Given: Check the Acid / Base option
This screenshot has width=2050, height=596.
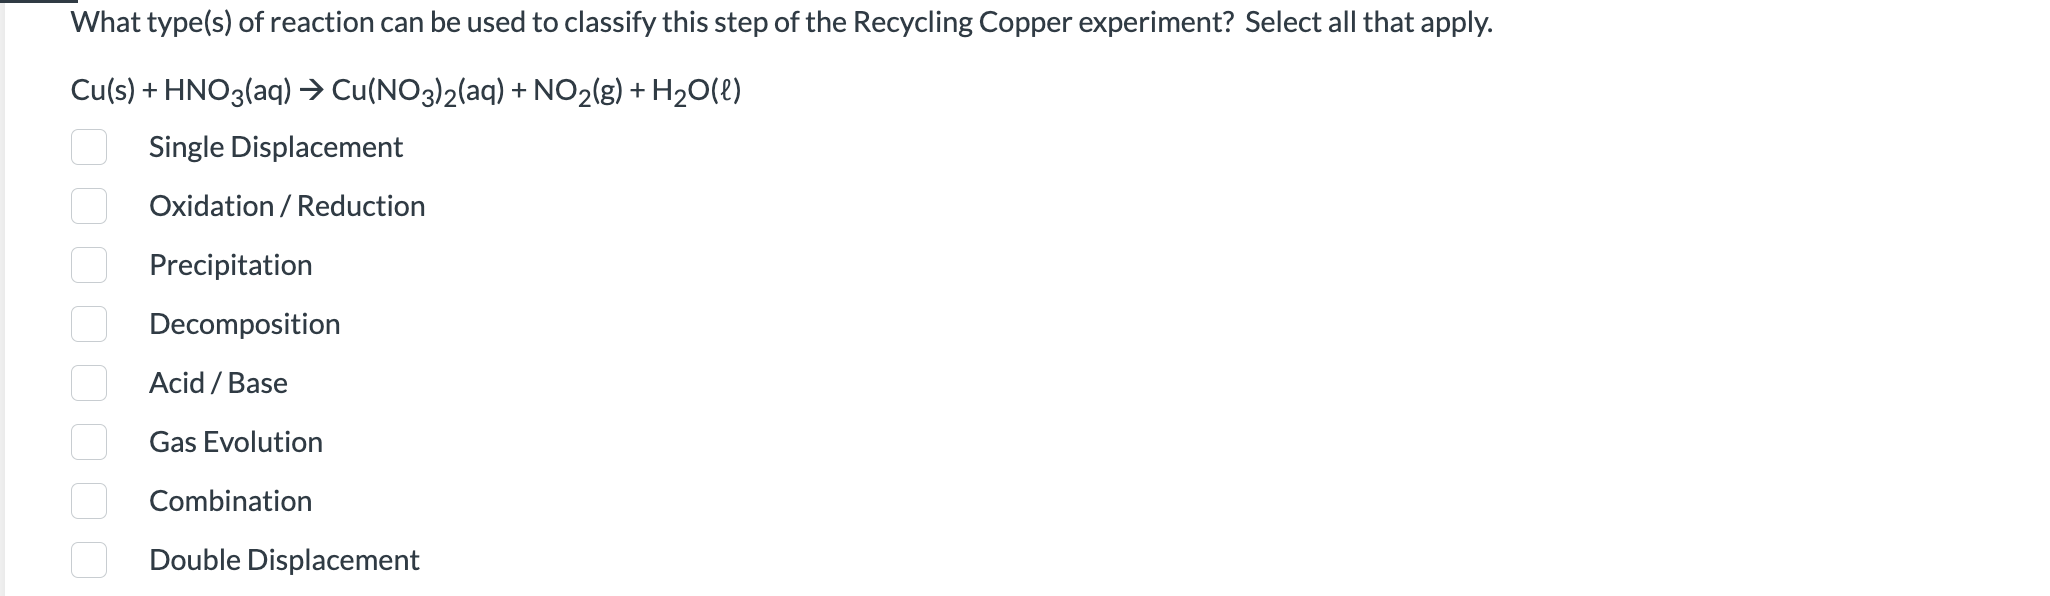Looking at the screenshot, I should (89, 383).
